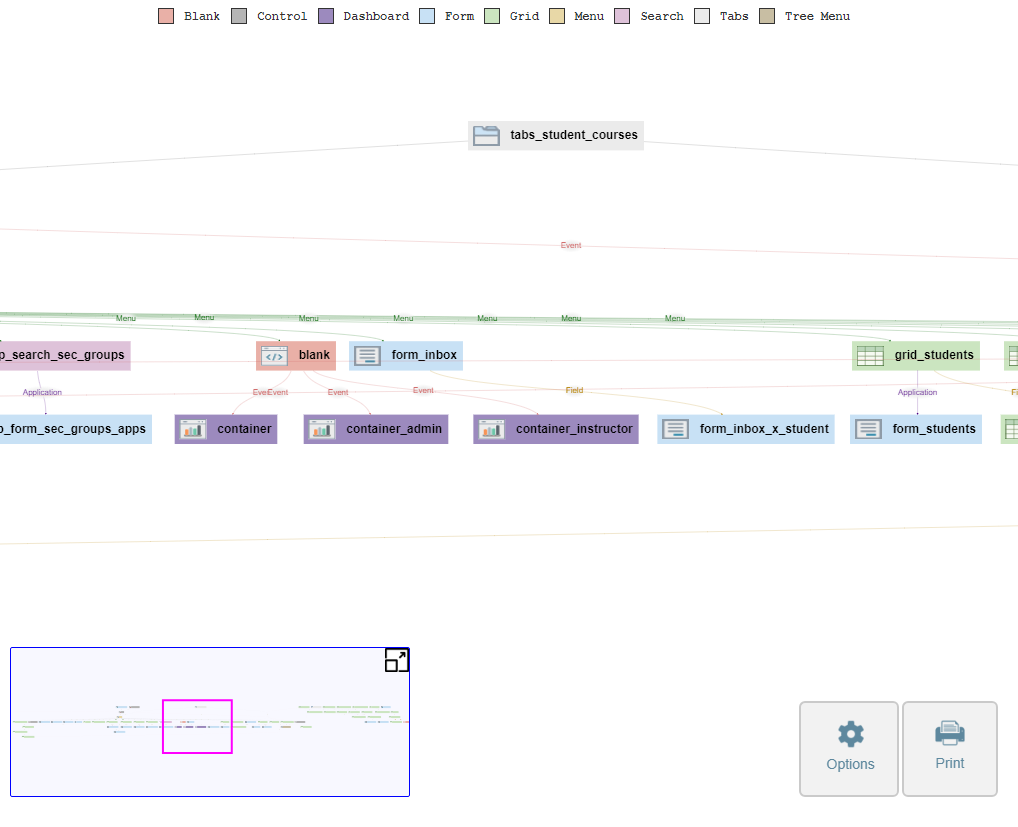1018x827 pixels.
Task: Click the form icon on form_inbox node
Action: point(366,355)
